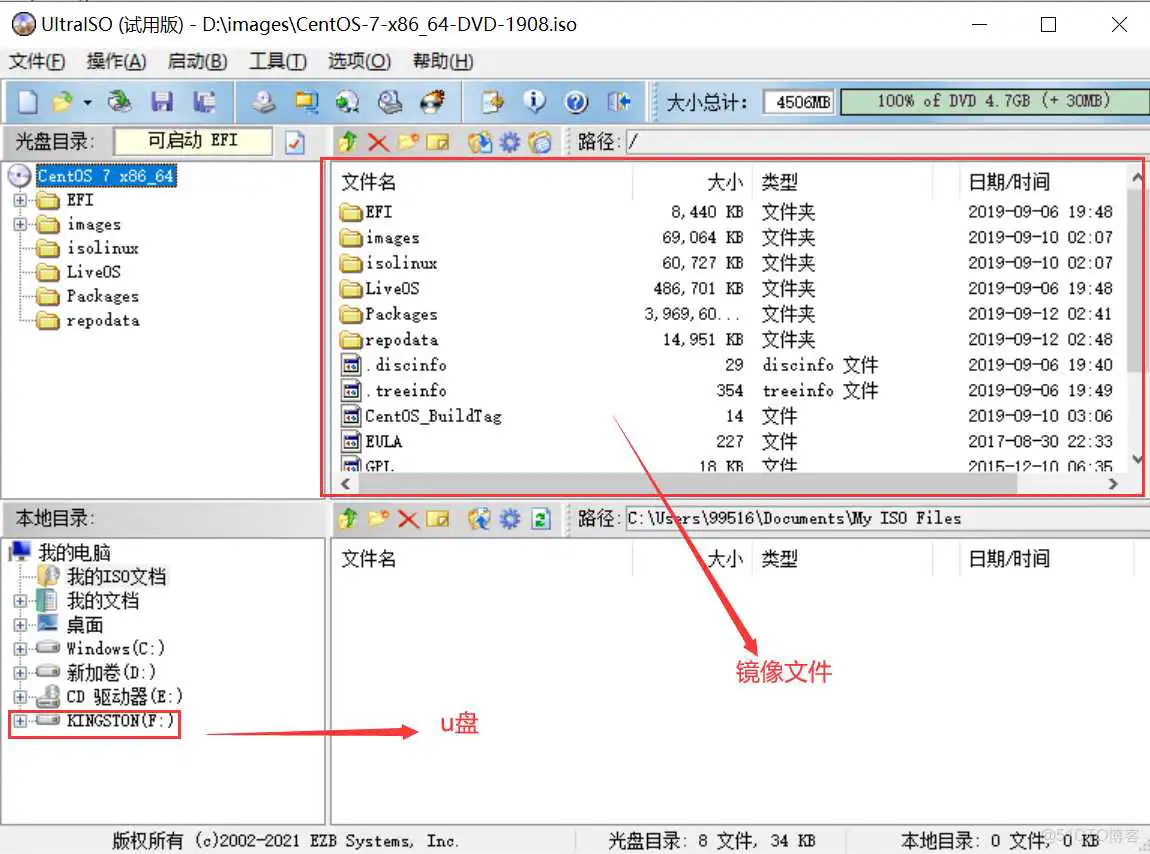This screenshot has height=854, width=1150.
Task: Select isolinux folder in disc tree
Action: tap(102, 248)
